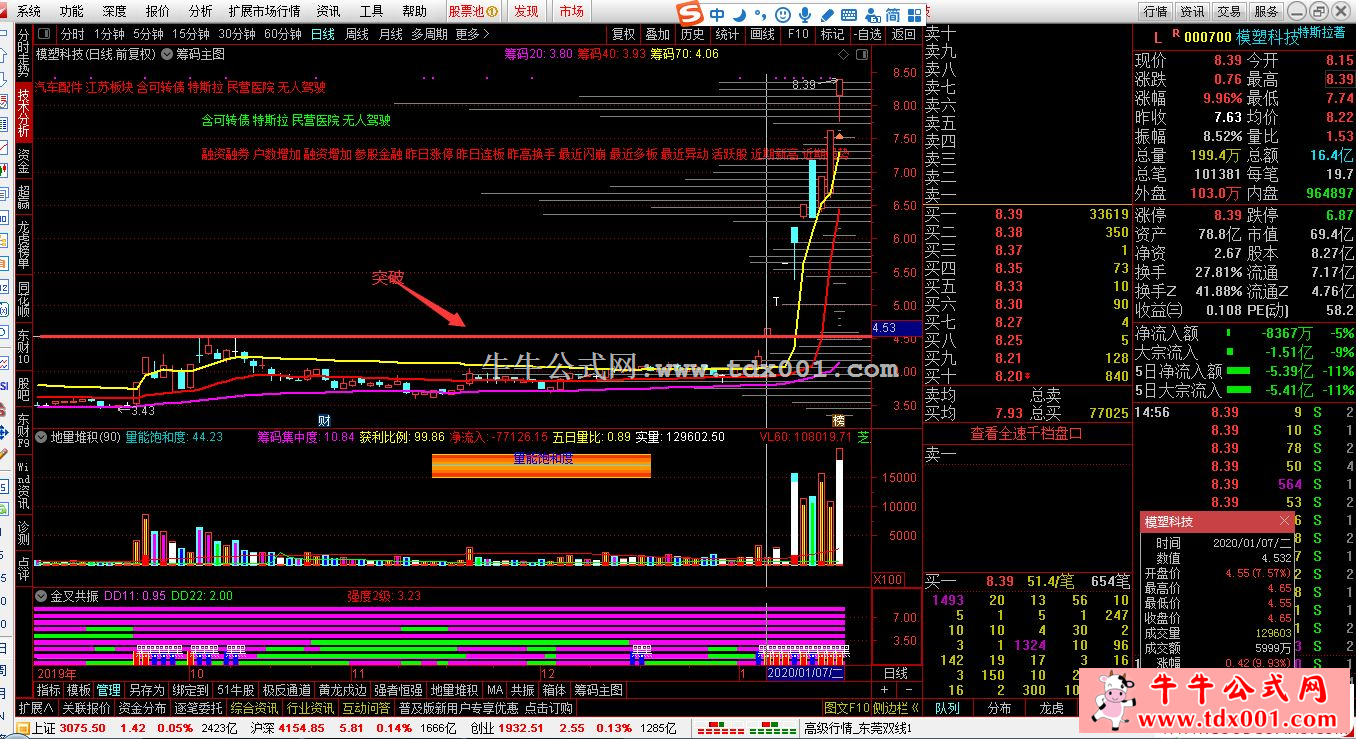Toggle the 叠加 overlay button

click(x=657, y=33)
